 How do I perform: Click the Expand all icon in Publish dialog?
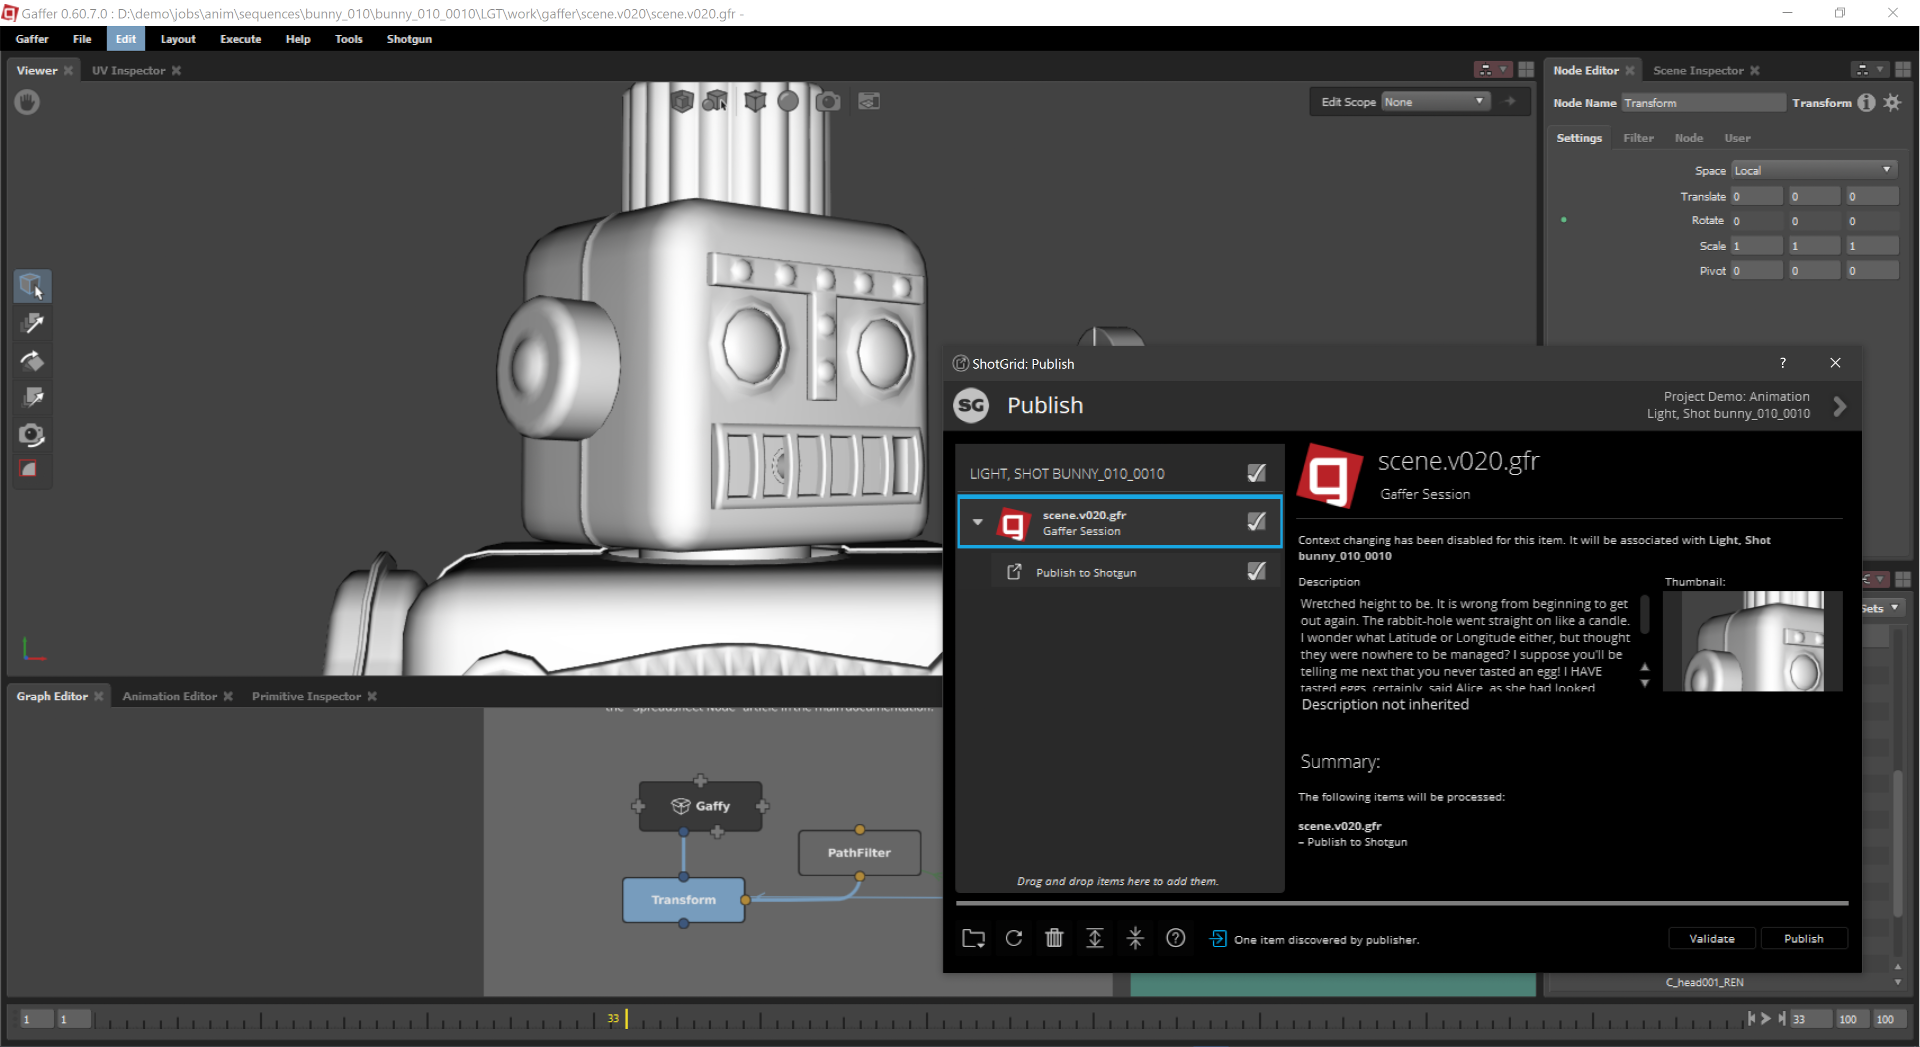click(x=1095, y=938)
